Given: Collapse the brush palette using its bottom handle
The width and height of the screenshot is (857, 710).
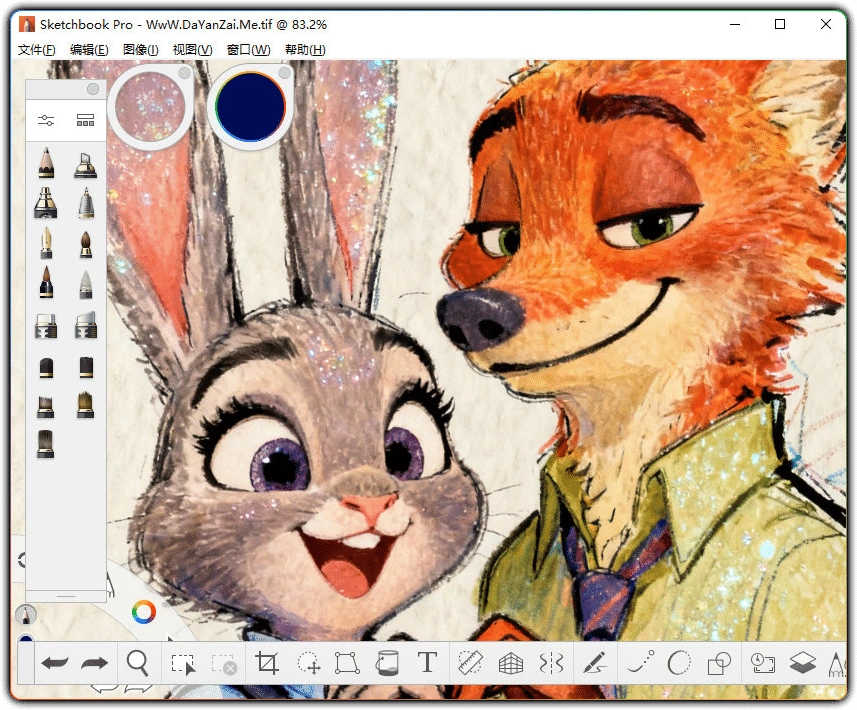Looking at the screenshot, I should (x=66, y=597).
